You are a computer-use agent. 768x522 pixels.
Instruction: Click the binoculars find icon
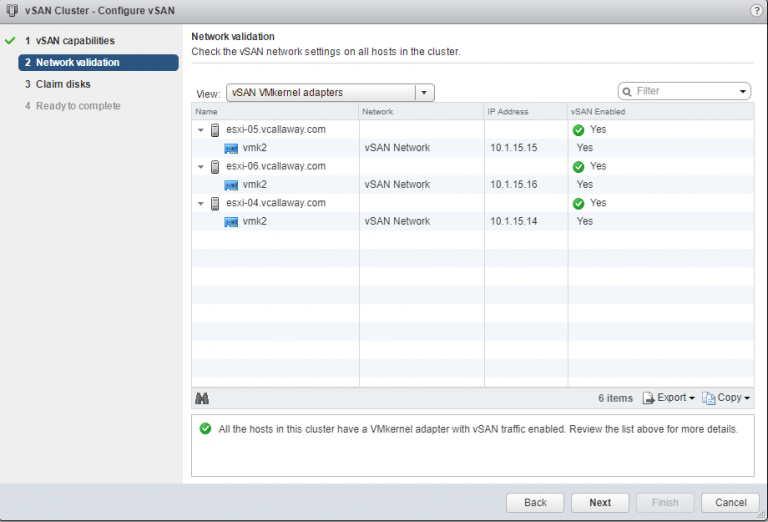(202, 399)
